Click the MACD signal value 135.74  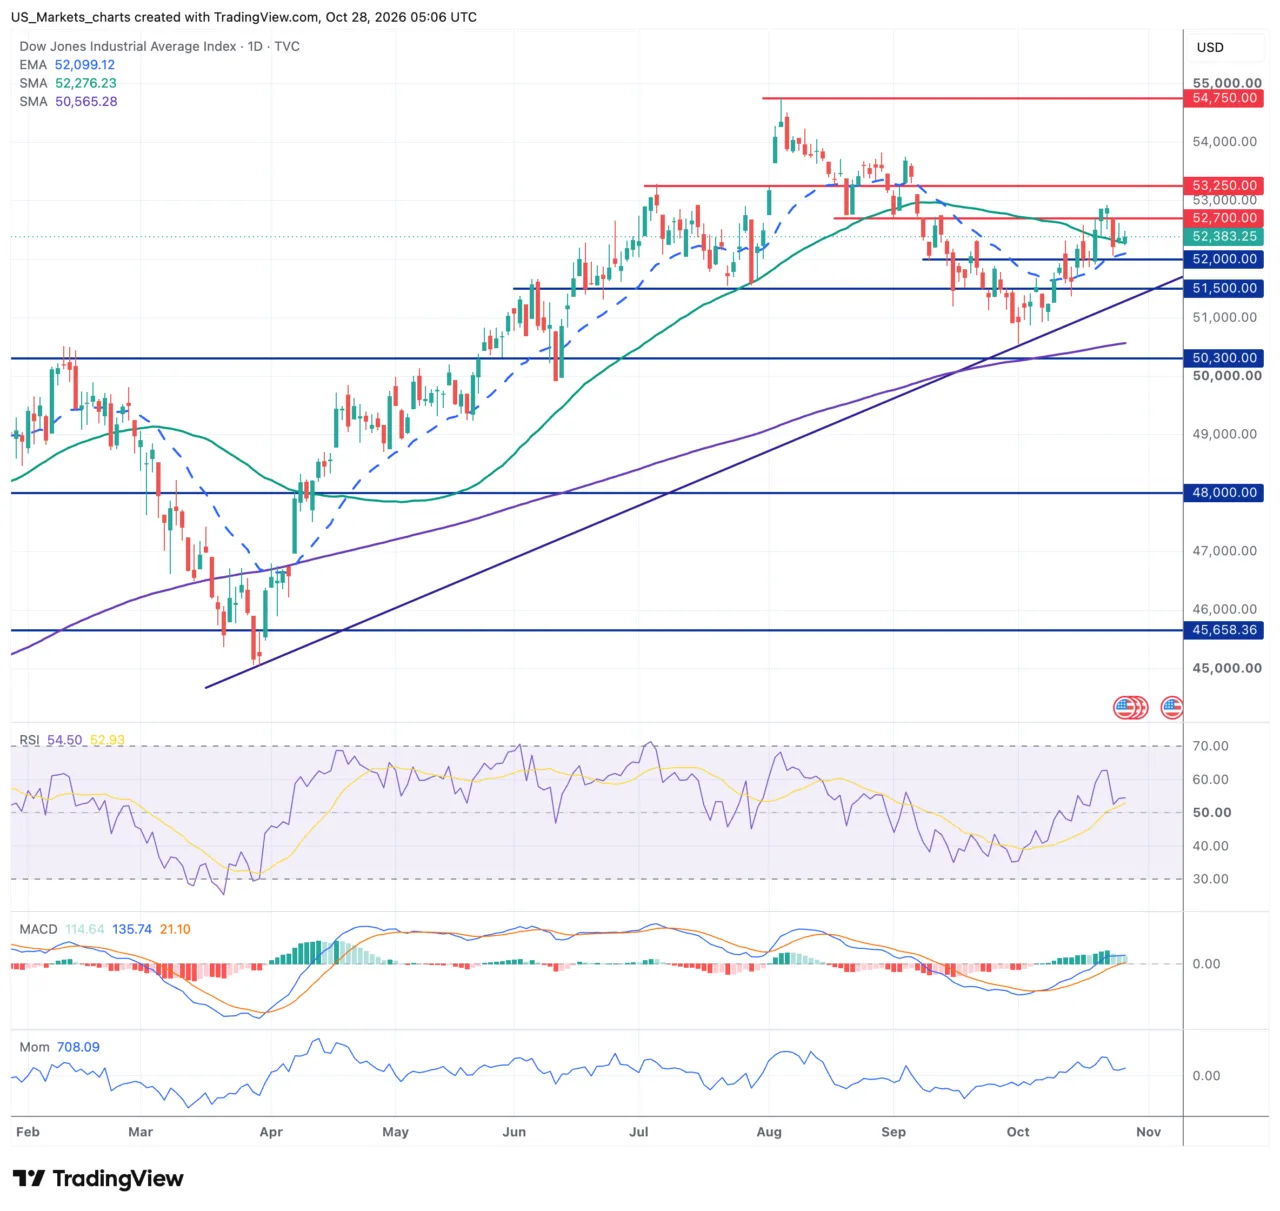coord(132,929)
